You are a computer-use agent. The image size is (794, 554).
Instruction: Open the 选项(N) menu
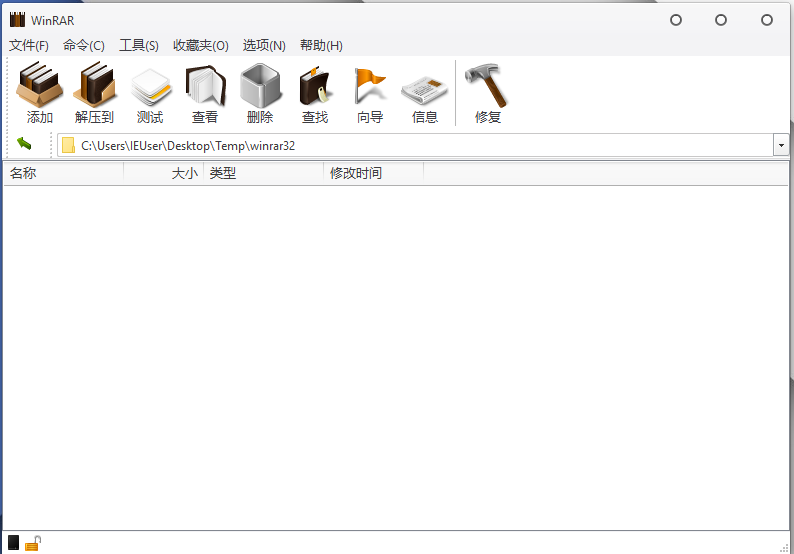[x=264, y=46]
